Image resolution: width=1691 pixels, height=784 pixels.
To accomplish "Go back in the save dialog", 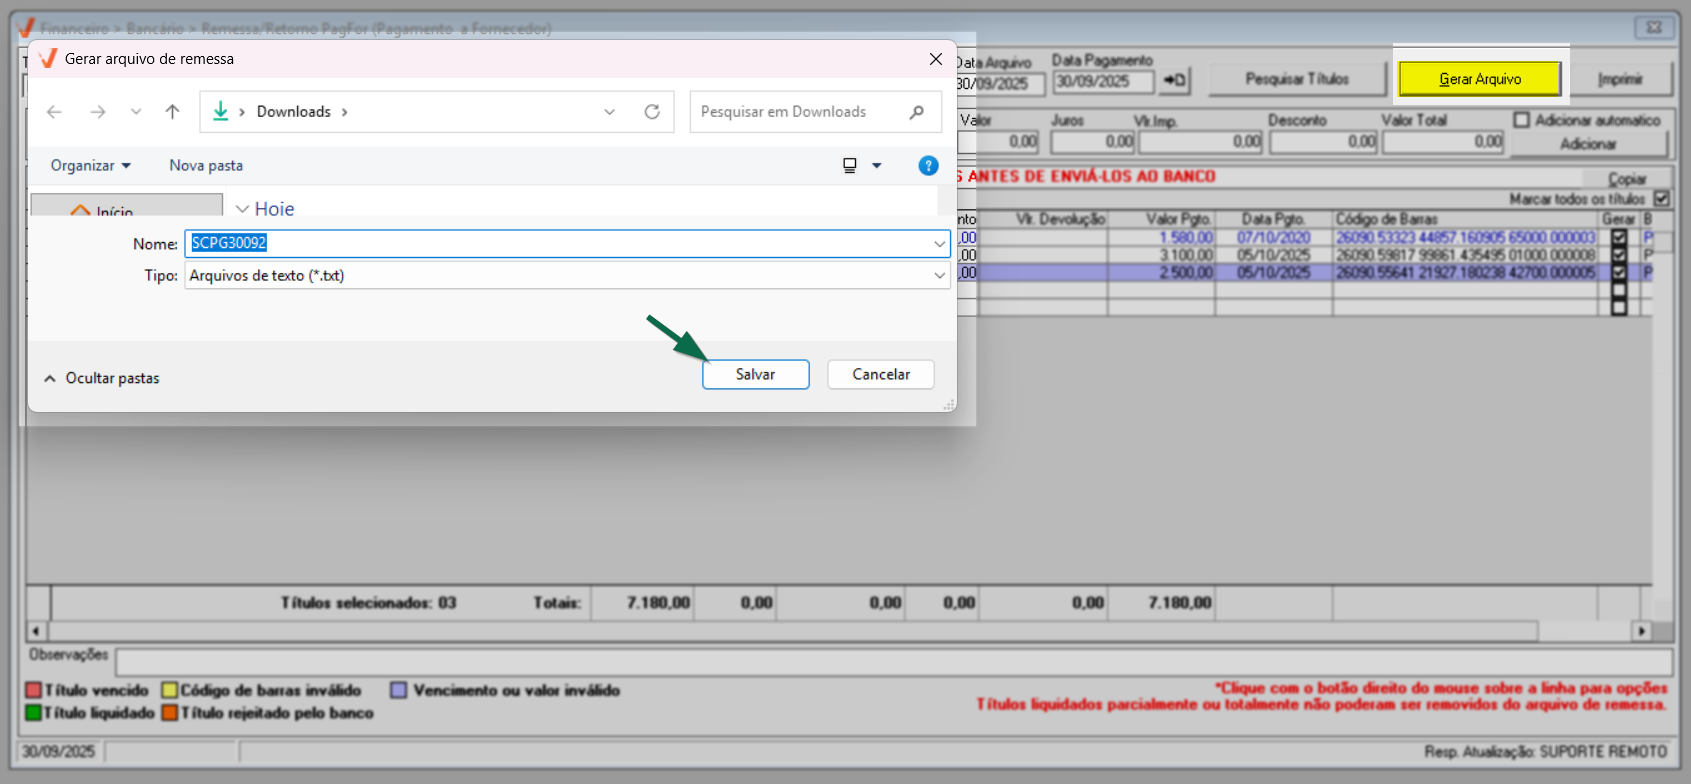I will [54, 112].
